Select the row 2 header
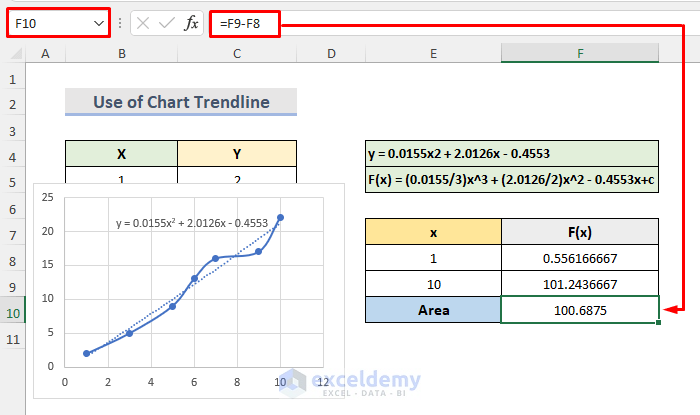Image resolution: width=700 pixels, height=415 pixels. pos(12,104)
